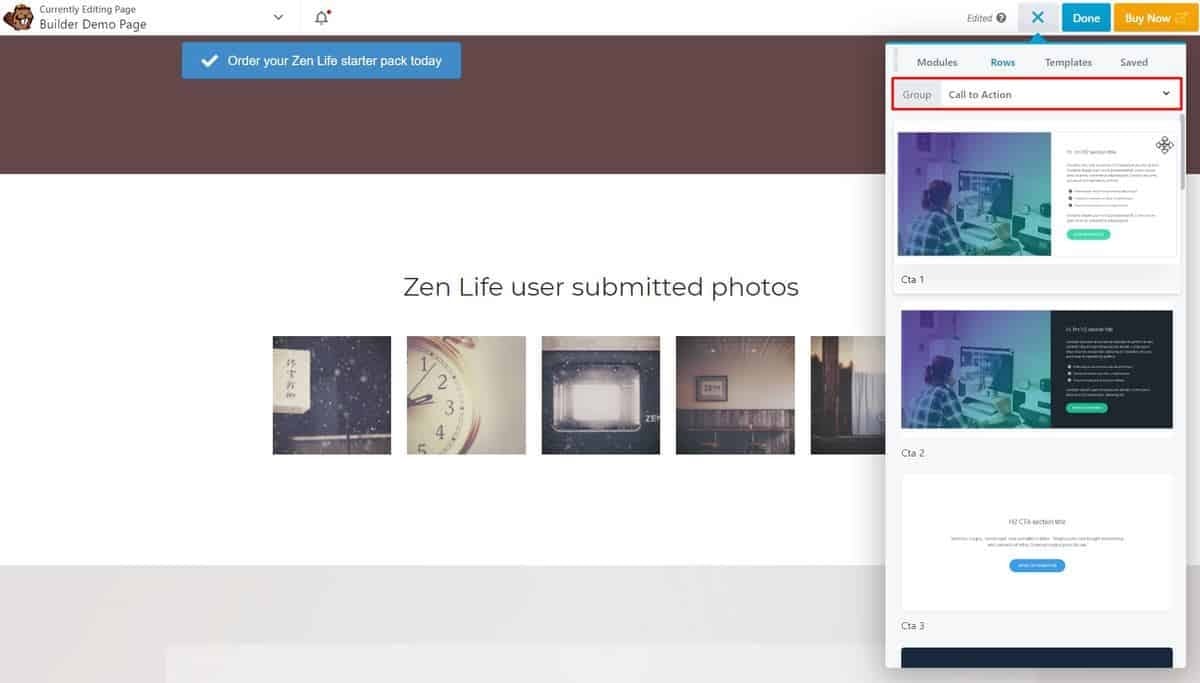Click the Rows tab
The width and height of the screenshot is (1200, 683).
[1002, 61]
